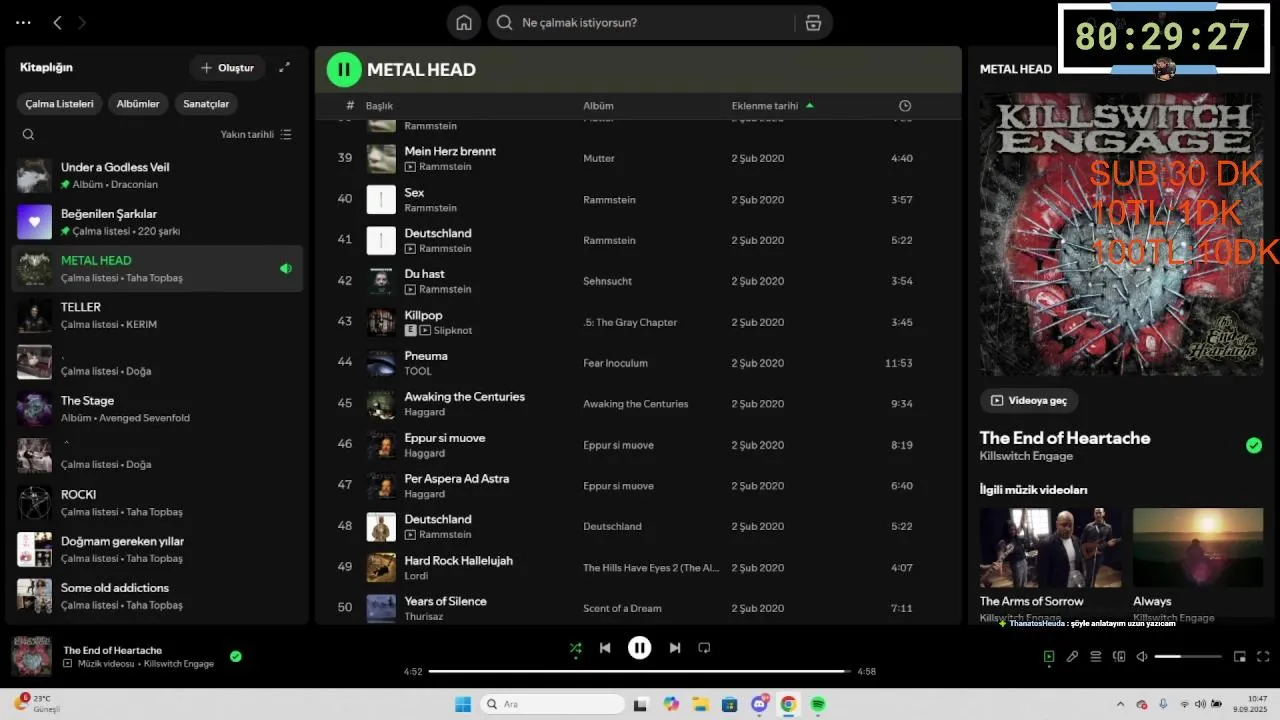Skip to the previous track
The width and height of the screenshot is (1280, 720).
pos(605,648)
